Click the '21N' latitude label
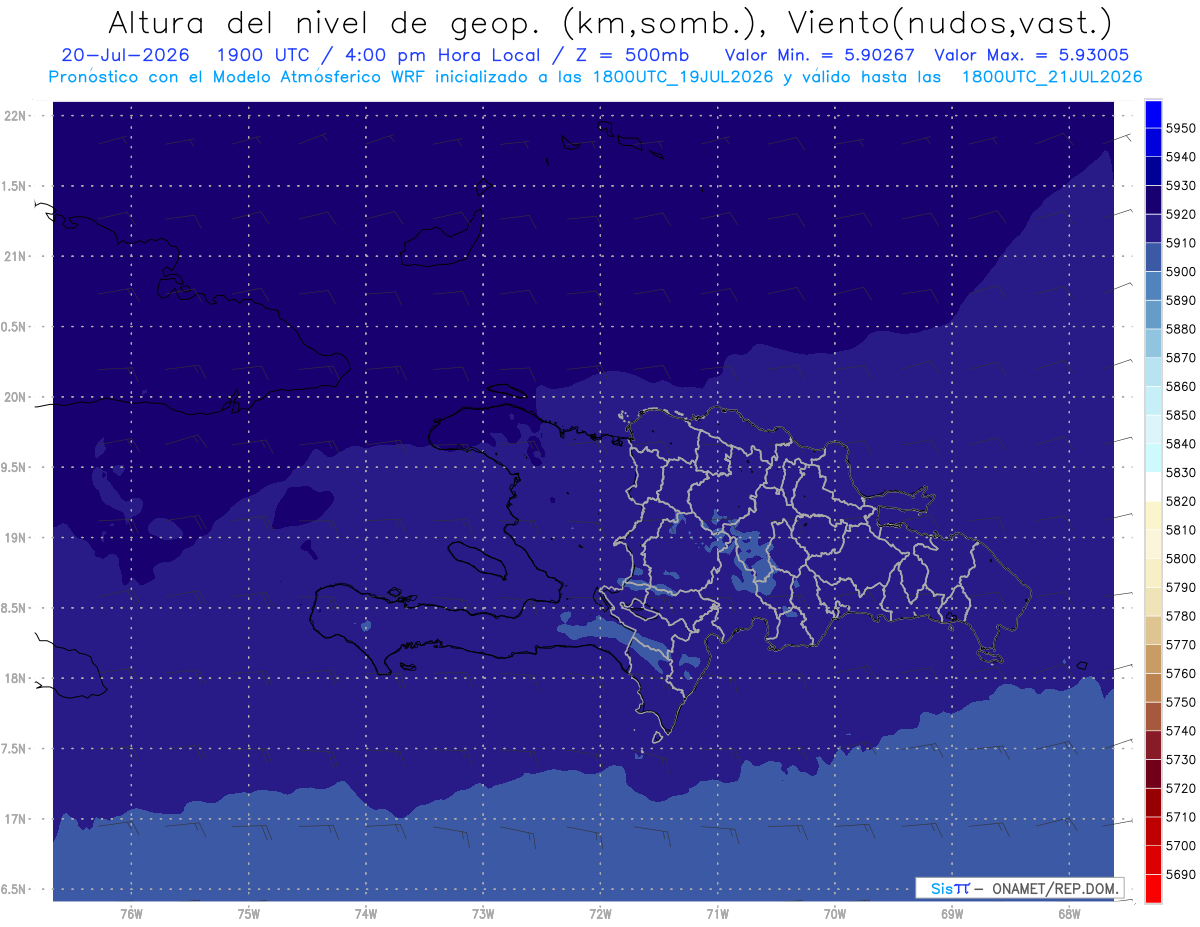 16,256
